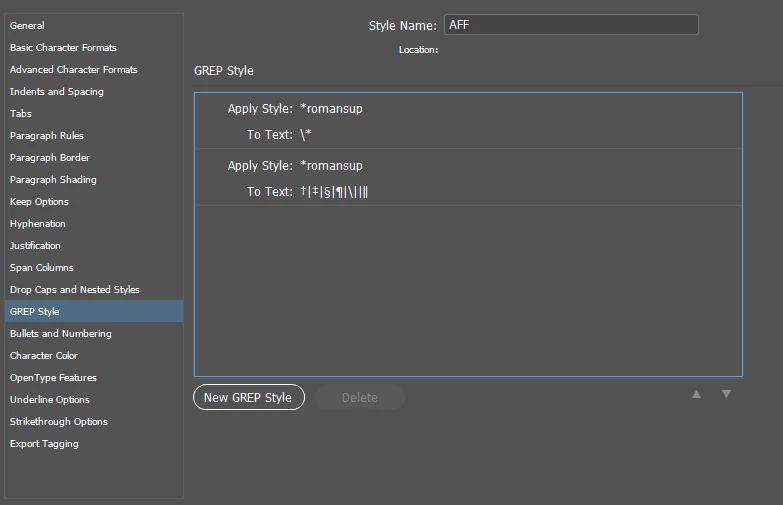Open Underline Options section
783x505 pixels.
click(x=94, y=399)
